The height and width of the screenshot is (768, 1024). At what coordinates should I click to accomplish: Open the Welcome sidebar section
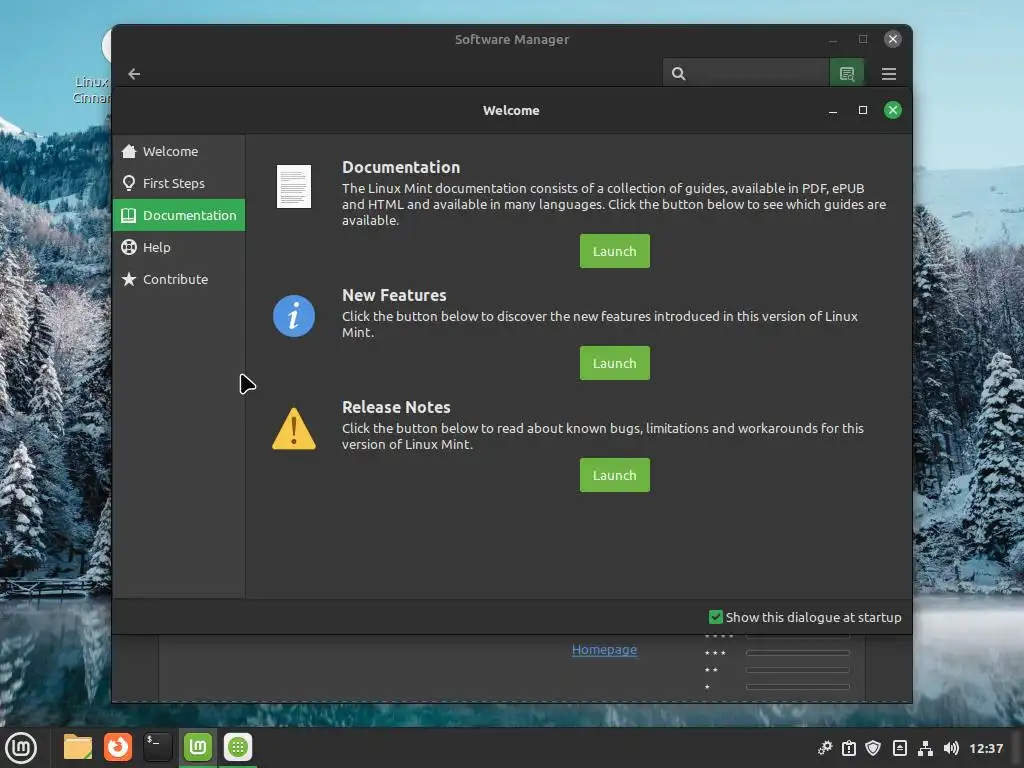click(x=179, y=152)
